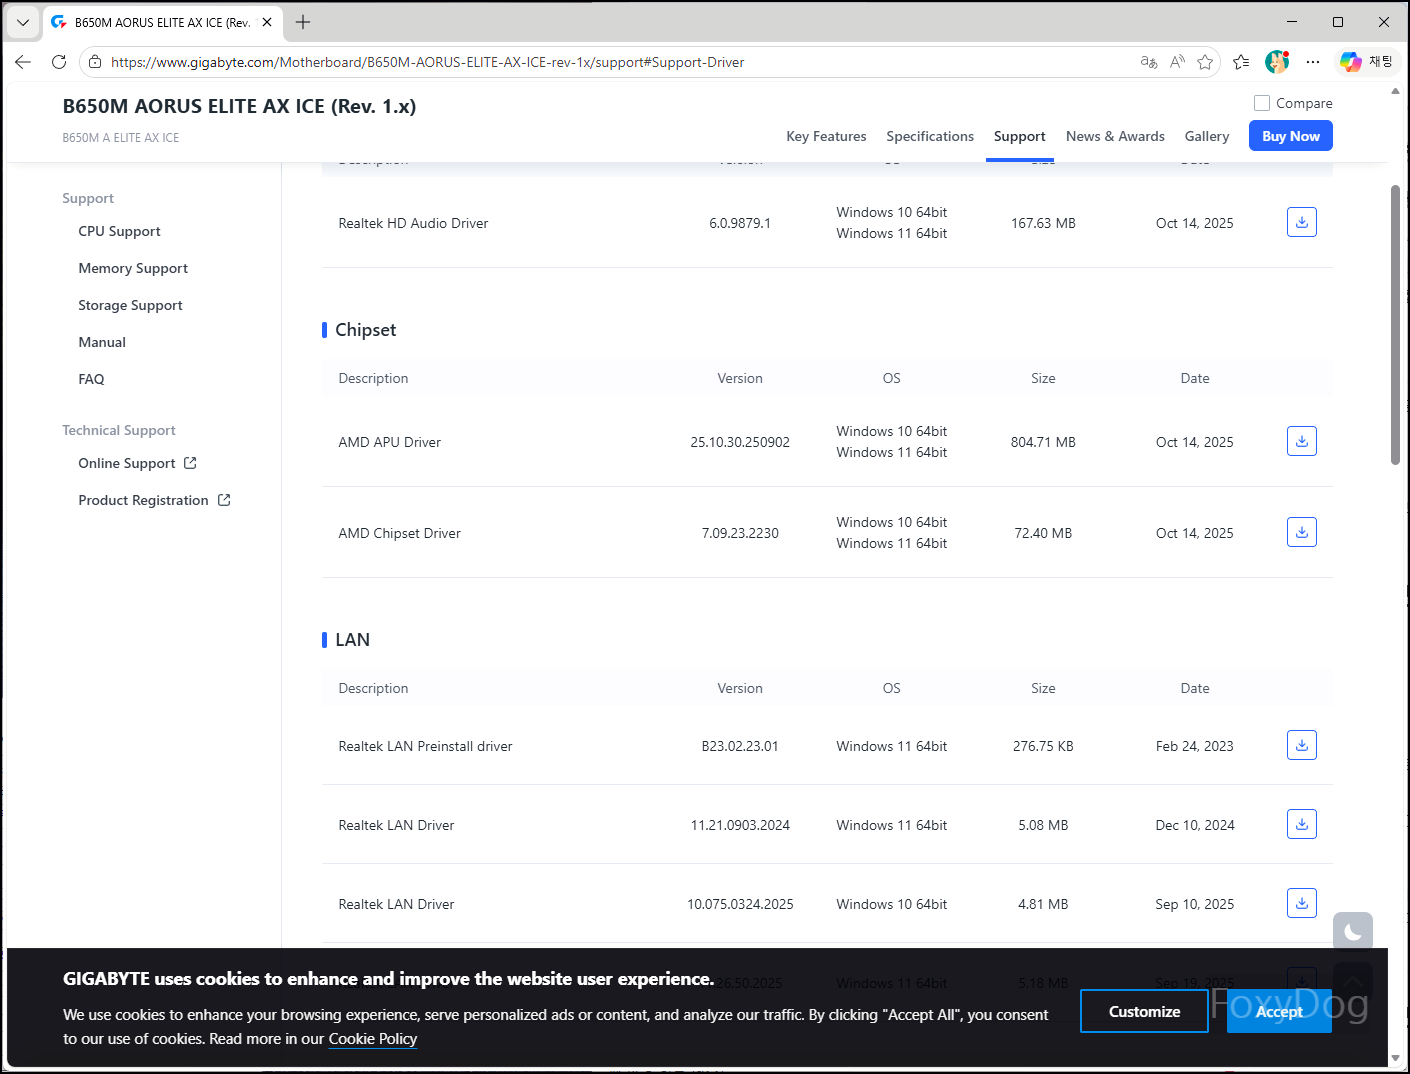Click the Buy Now button
Screen dimensions: 1410x1074
[1290, 136]
